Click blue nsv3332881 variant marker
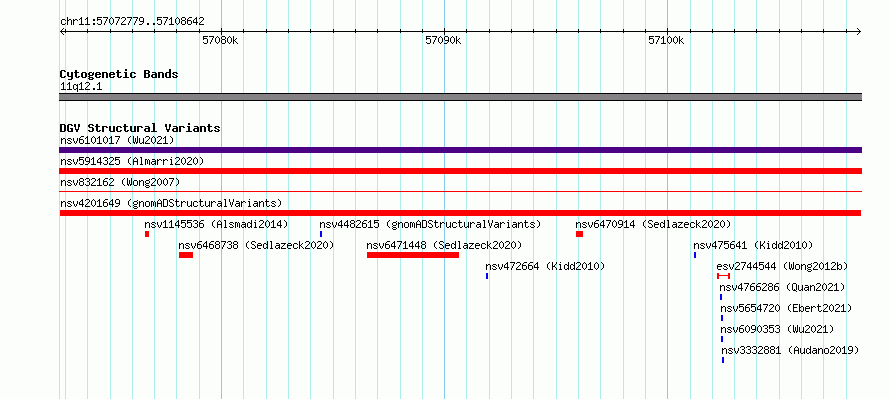This screenshot has width=890, height=399. click(723, 360)
